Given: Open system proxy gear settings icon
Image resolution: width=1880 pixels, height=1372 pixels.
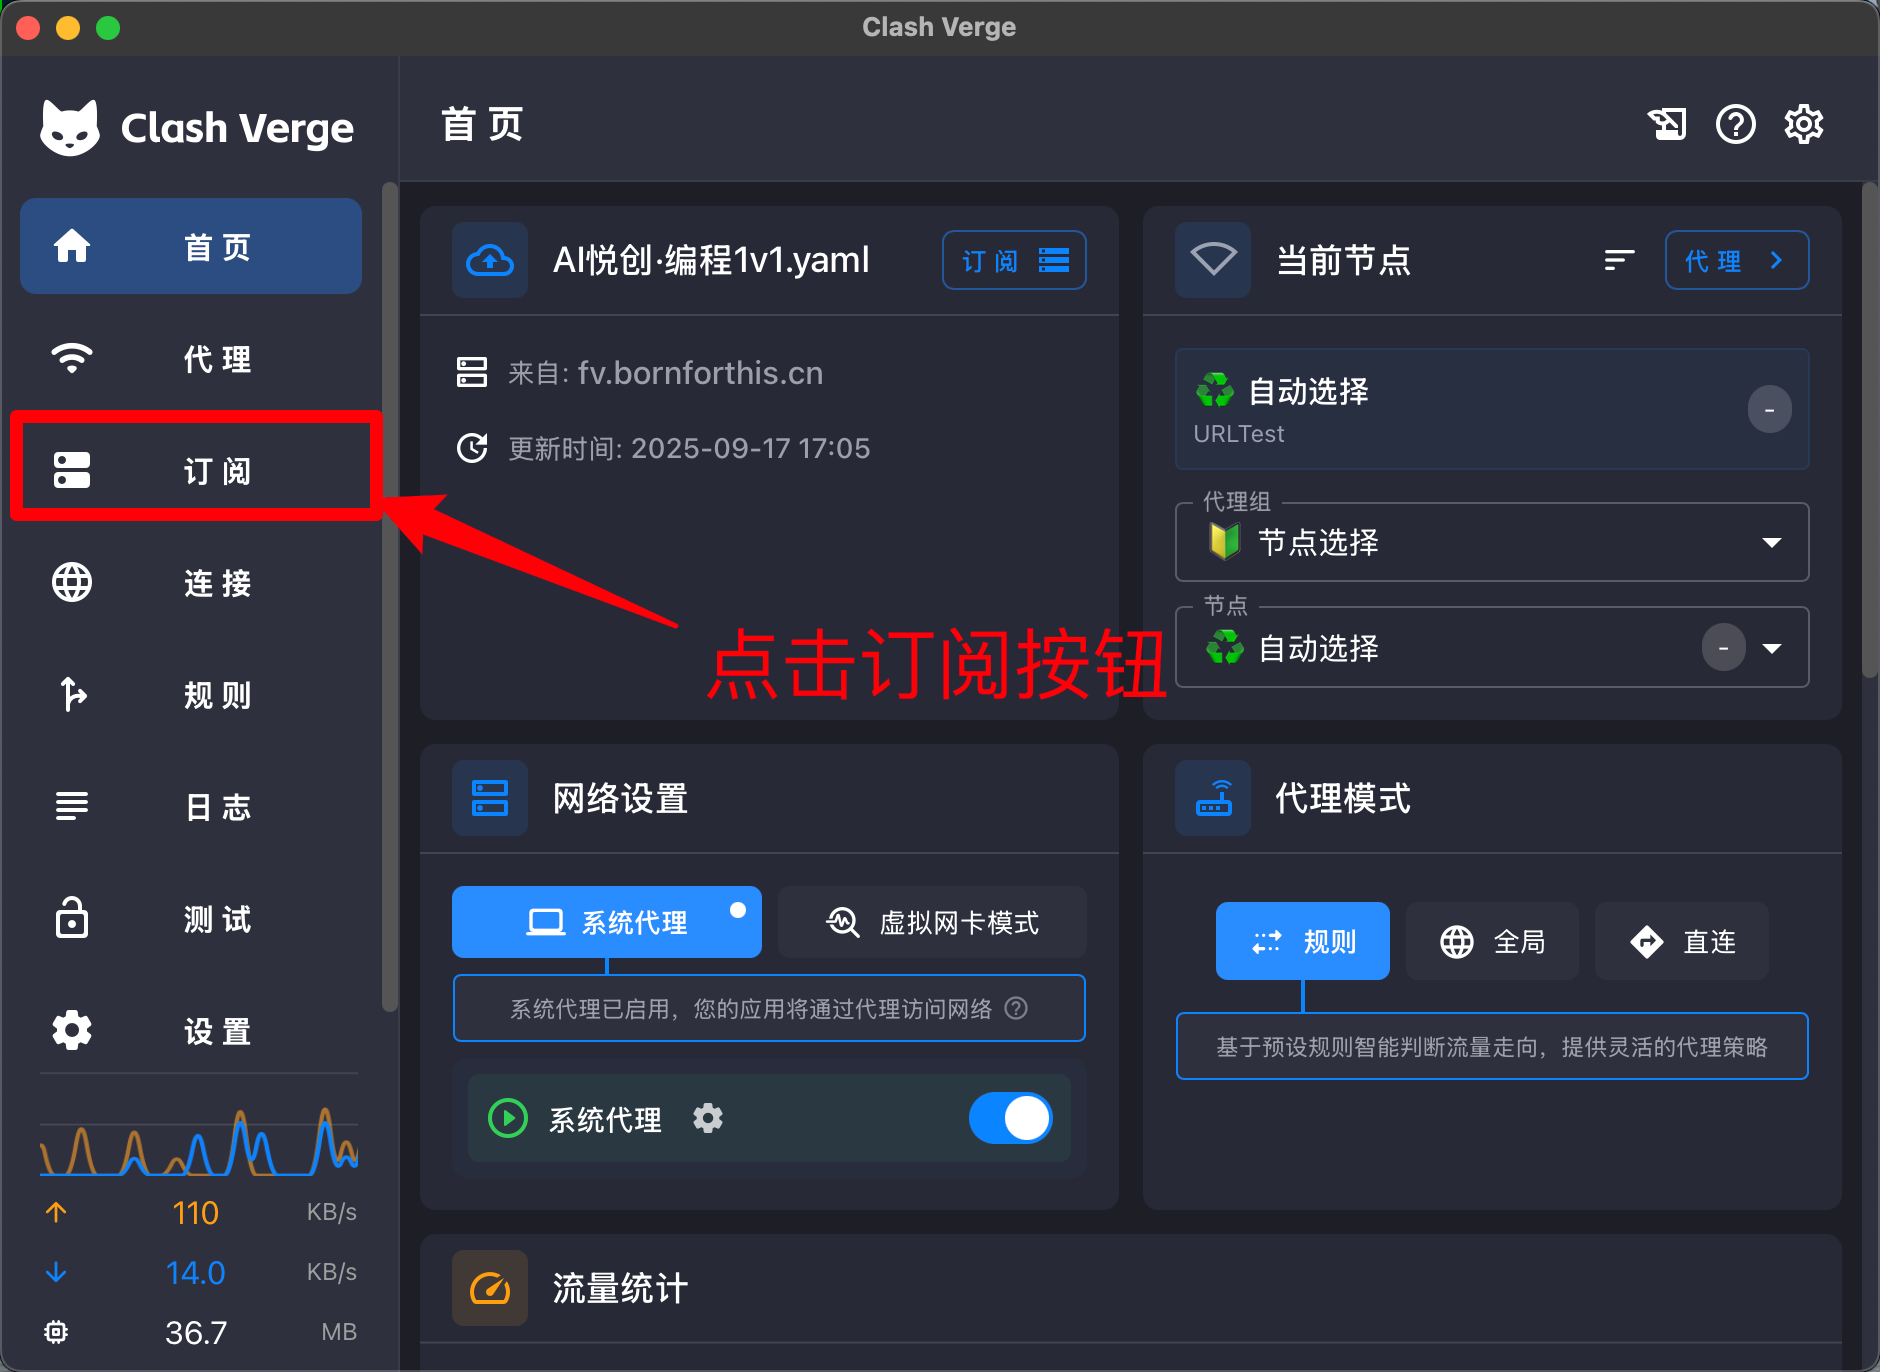Looking at the screenshot, I should pyautogui.click(x=708, y=1118).
